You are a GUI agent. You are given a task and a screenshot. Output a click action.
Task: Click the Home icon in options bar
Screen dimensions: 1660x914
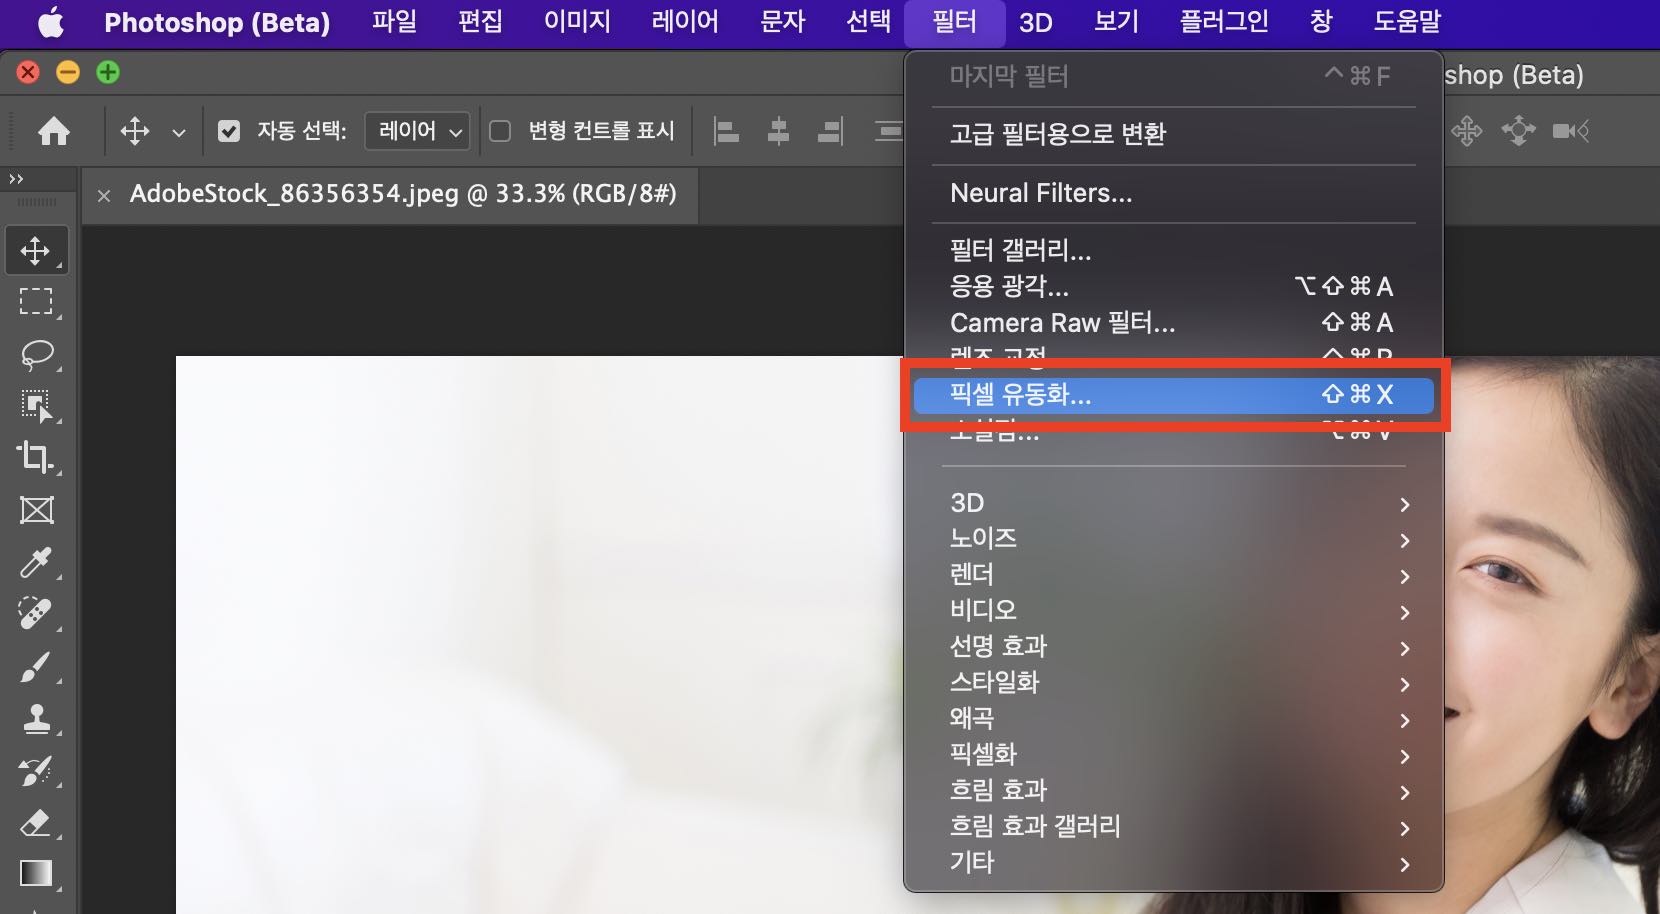(54, 131)
